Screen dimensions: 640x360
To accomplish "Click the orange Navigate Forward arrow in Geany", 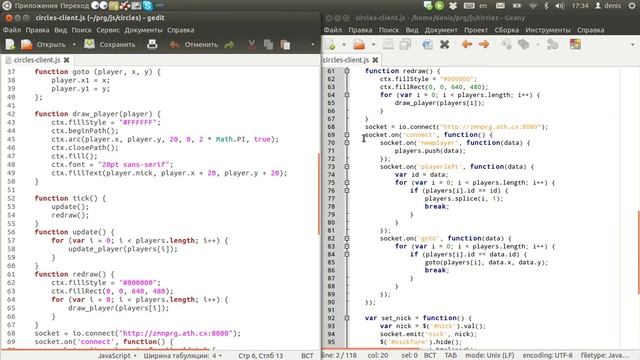I will click(484, 44).
